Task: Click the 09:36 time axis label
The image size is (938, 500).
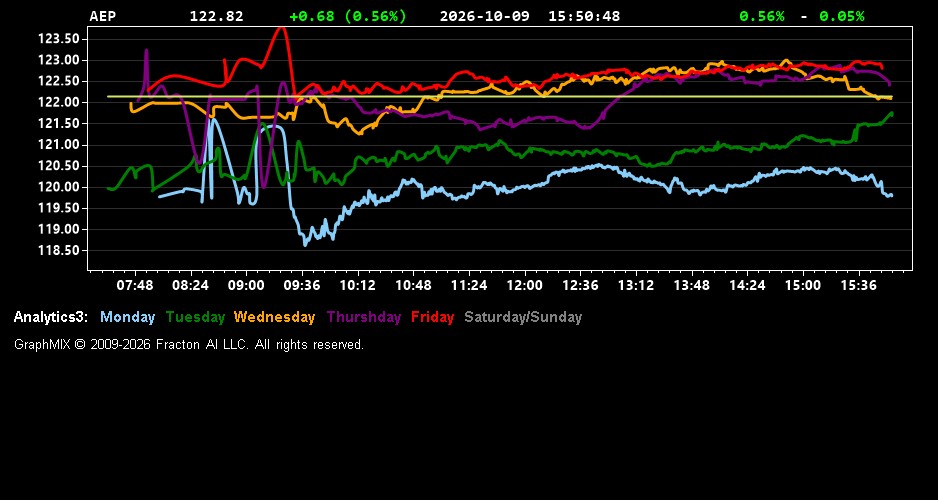Action: click(x=302, y=286)
